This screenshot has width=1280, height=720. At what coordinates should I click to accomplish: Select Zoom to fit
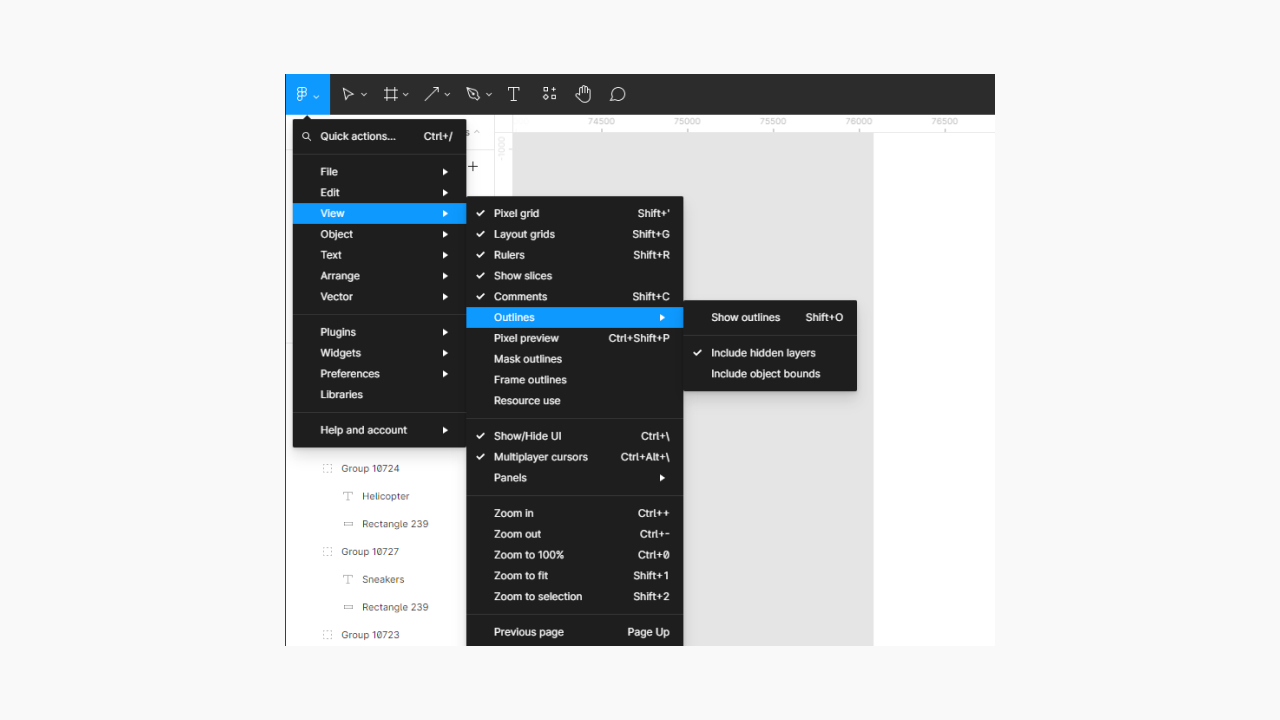(521, 575)
